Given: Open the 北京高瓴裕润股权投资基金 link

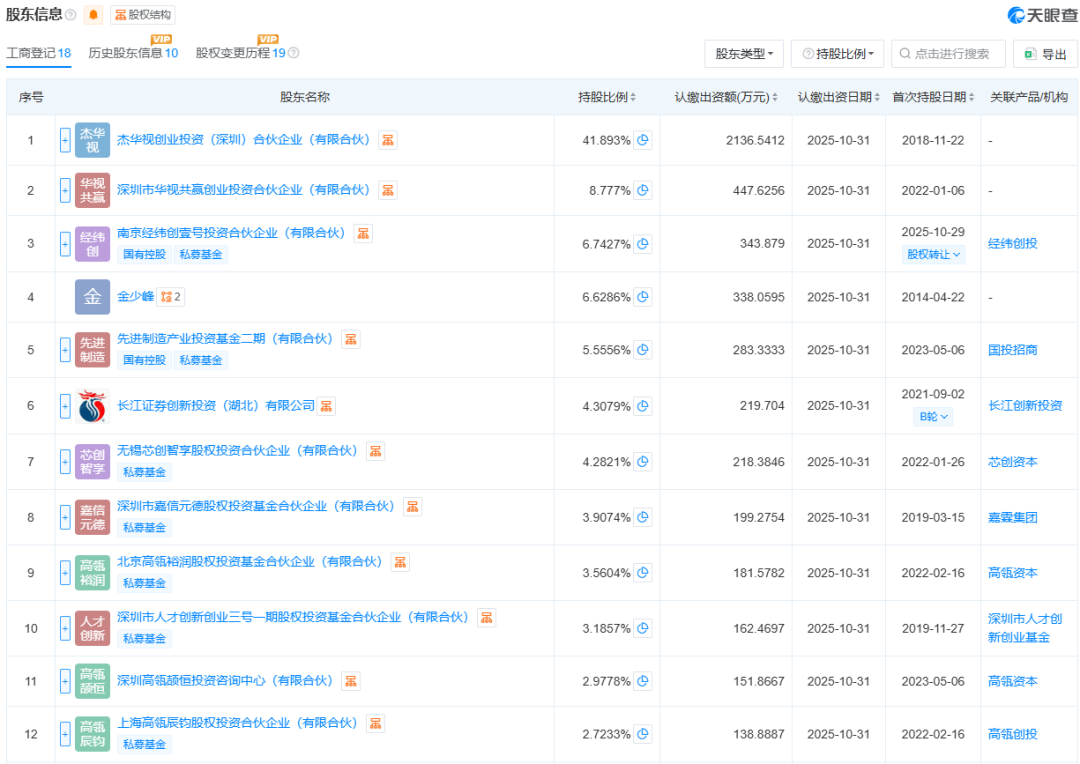Looking at the screenshot, I should [250, 561].
